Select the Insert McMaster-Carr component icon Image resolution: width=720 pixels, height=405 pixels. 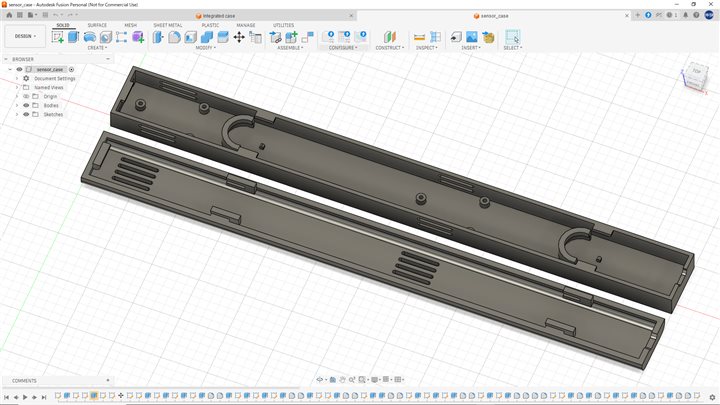(x=488, y=37)
